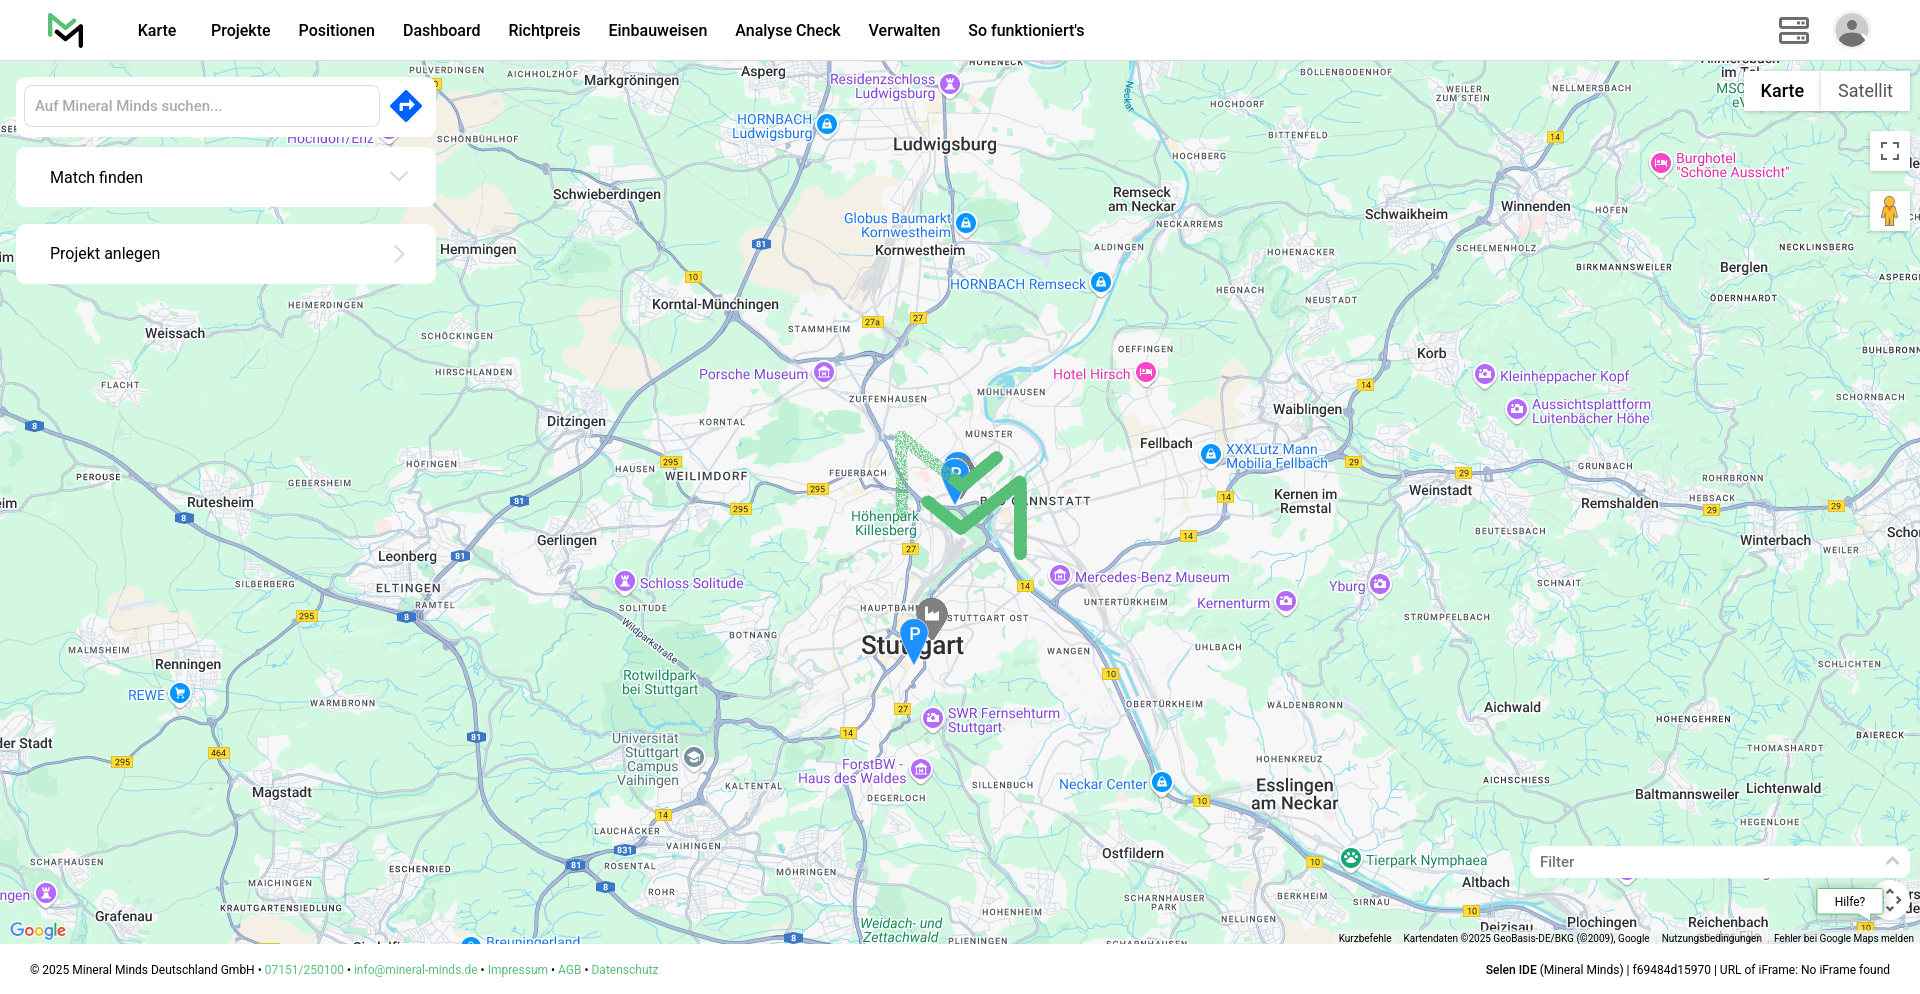The height and width of the screenshot is (994, 1920).
Task: Open the user profile avatar
Action: coord(1851,30)
